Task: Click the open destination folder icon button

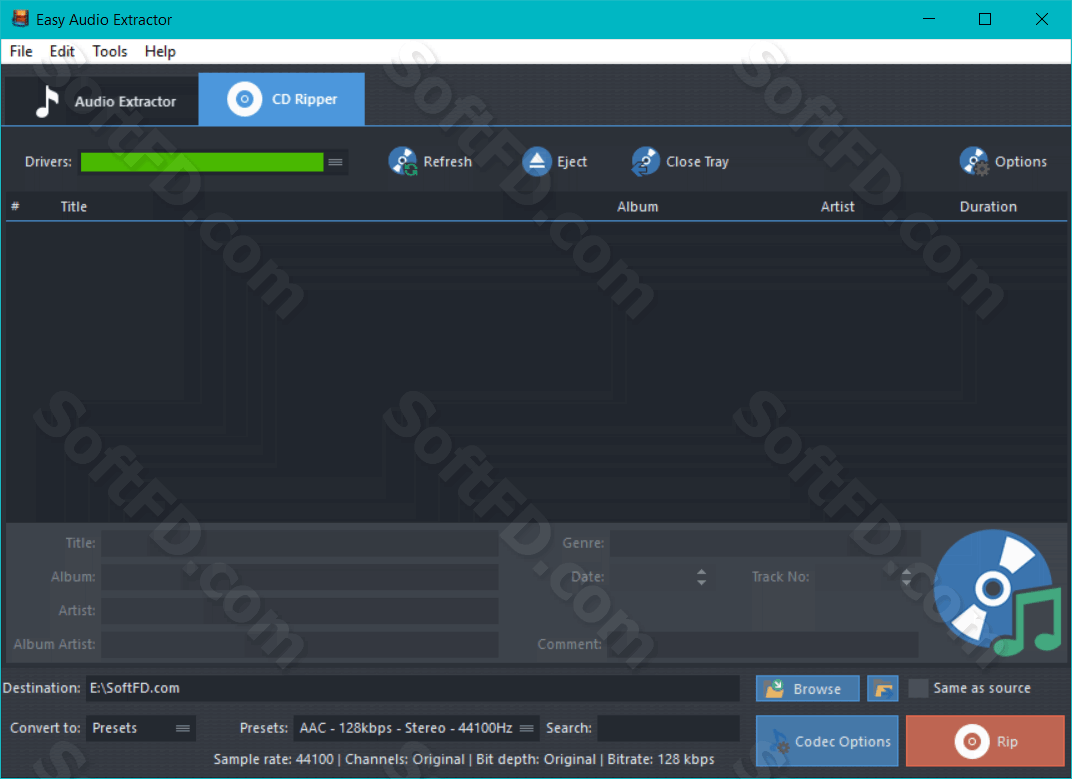Action: 883,688
